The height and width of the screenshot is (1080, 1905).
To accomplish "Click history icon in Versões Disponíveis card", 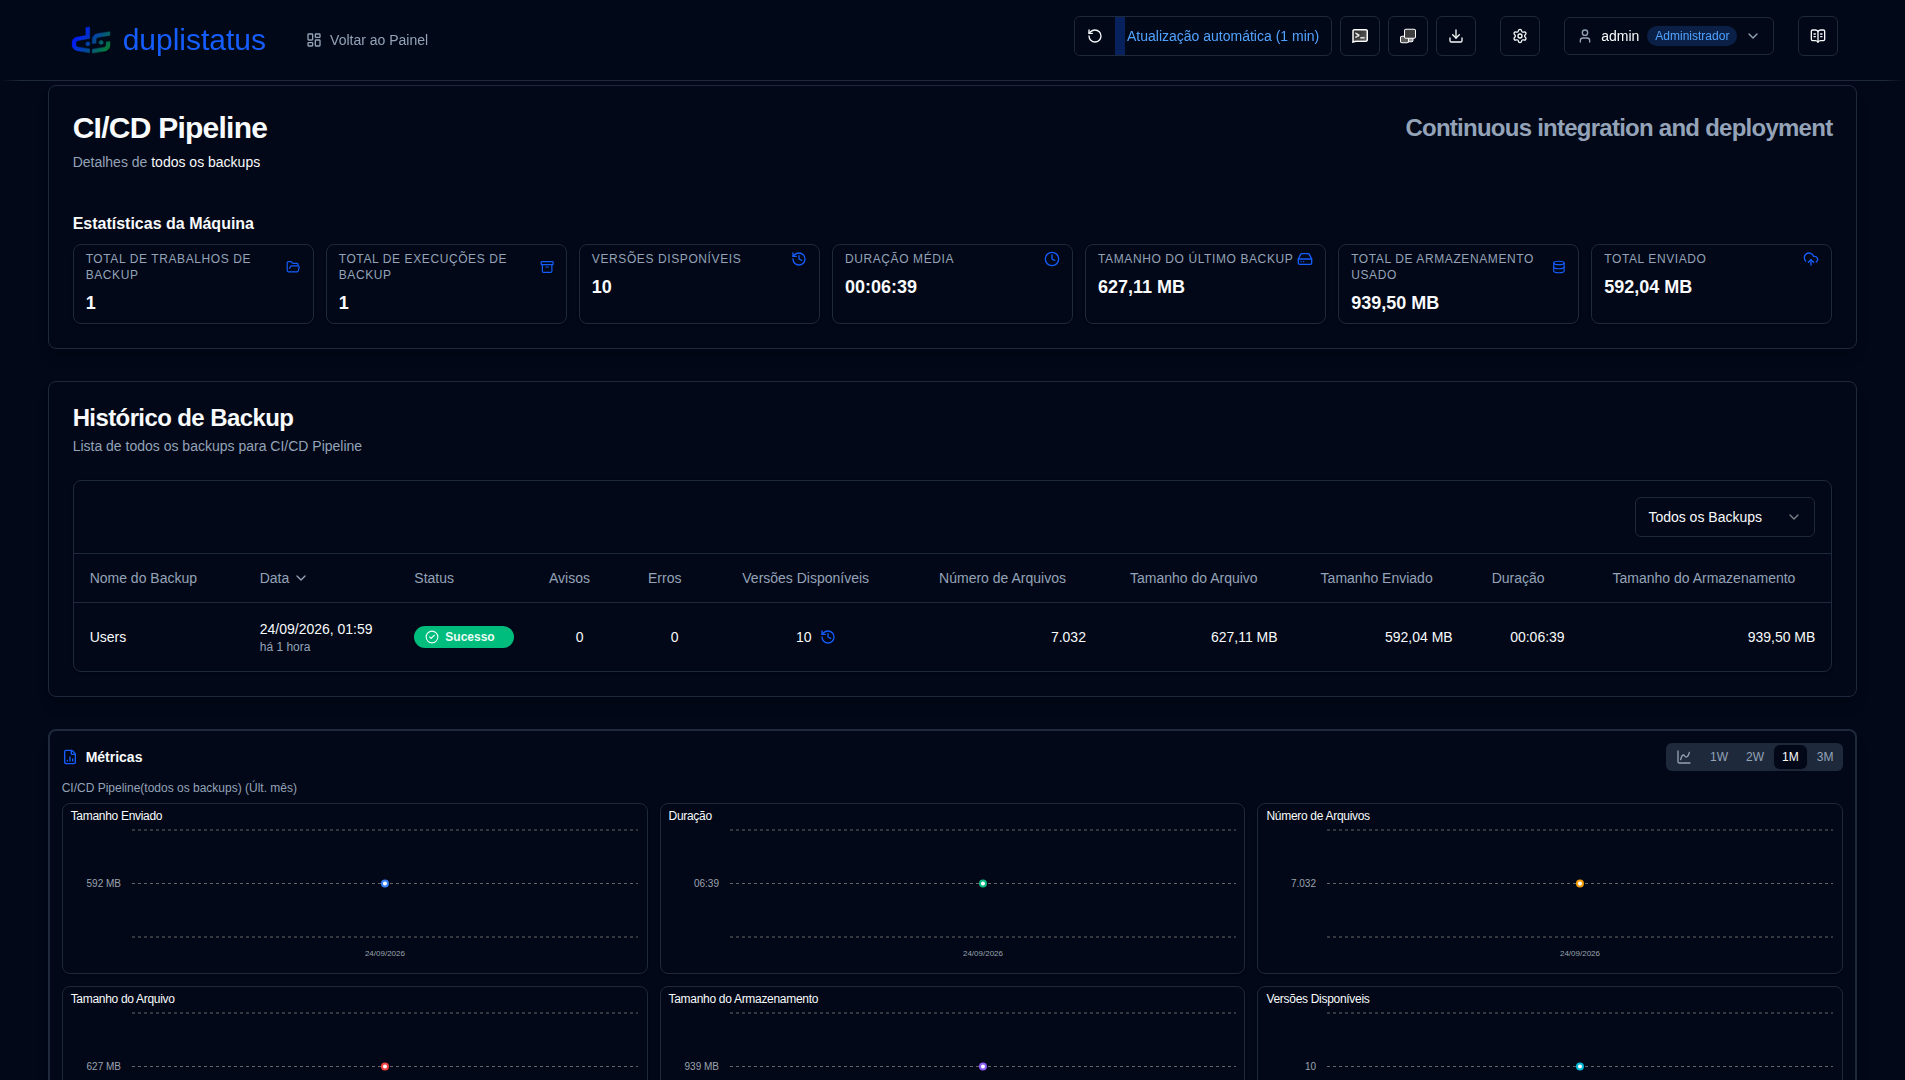I will [799, 259].
